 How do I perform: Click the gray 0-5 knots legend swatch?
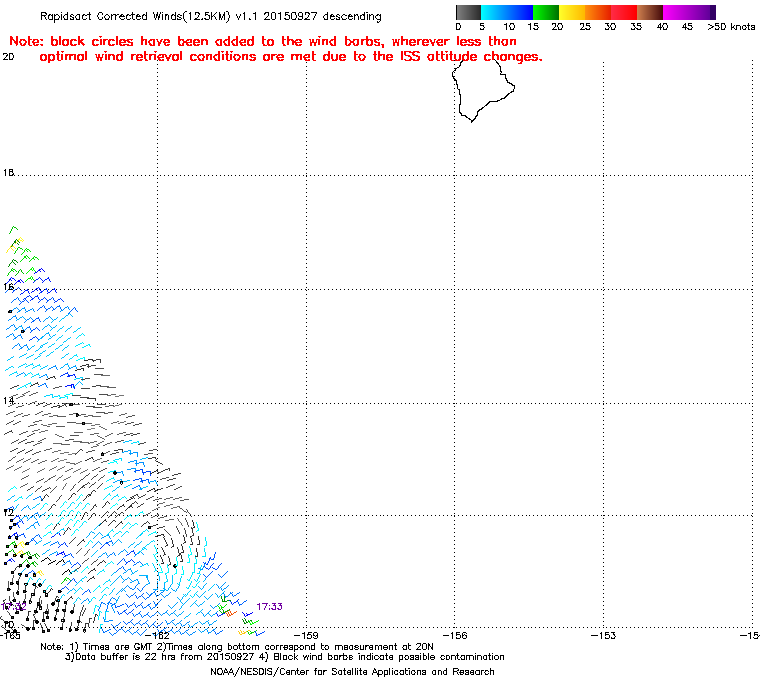(x=468, y=12)
